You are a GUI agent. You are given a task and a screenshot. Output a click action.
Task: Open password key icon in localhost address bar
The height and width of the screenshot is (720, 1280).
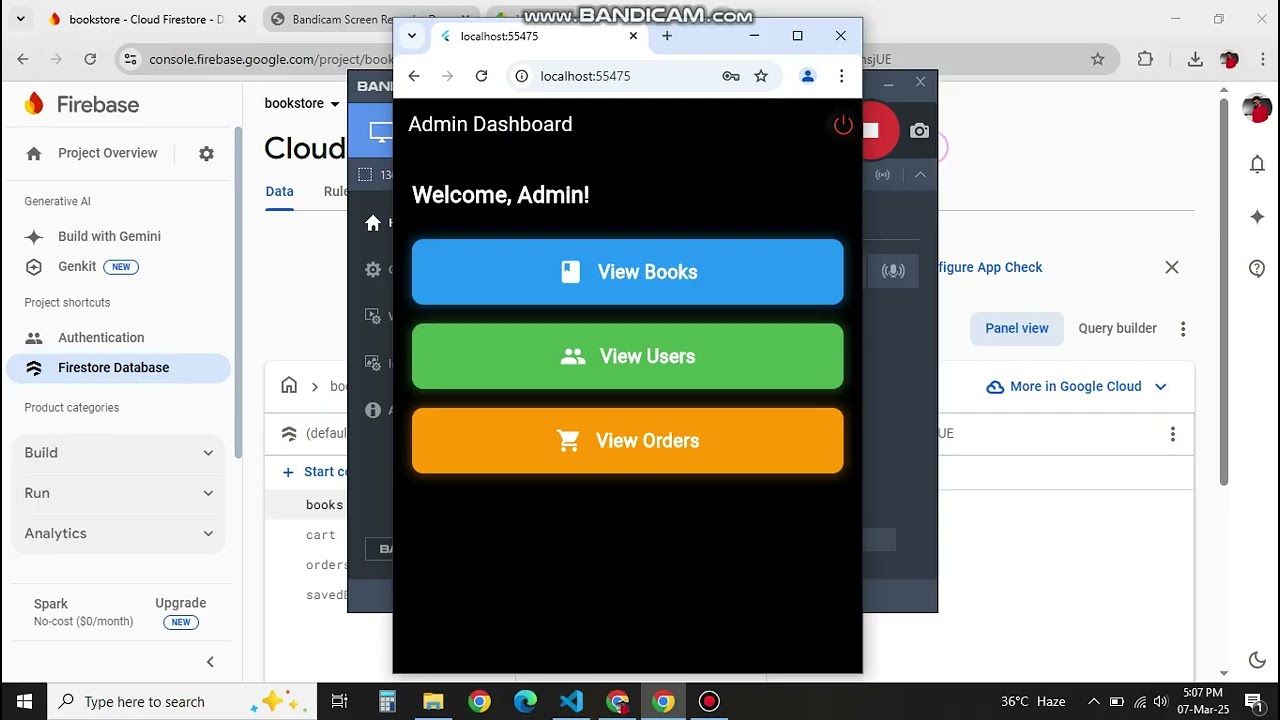tap(731, 76)
